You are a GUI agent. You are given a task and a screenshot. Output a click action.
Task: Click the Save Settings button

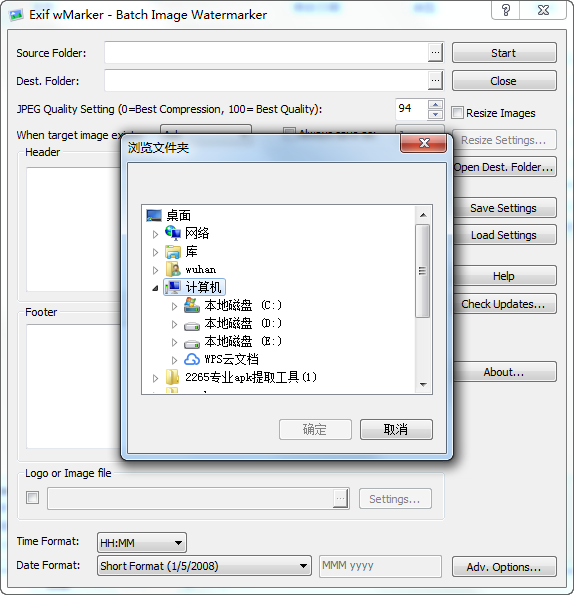coord(503,208)
